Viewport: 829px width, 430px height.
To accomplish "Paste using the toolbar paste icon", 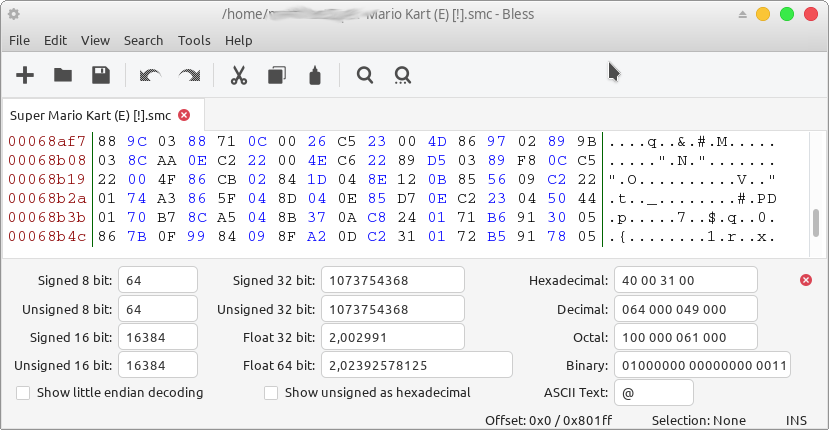I will 315,75.
